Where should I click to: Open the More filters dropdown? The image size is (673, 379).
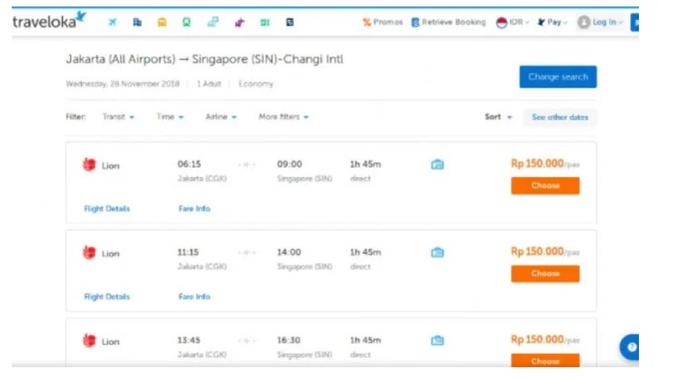(283, 117)
